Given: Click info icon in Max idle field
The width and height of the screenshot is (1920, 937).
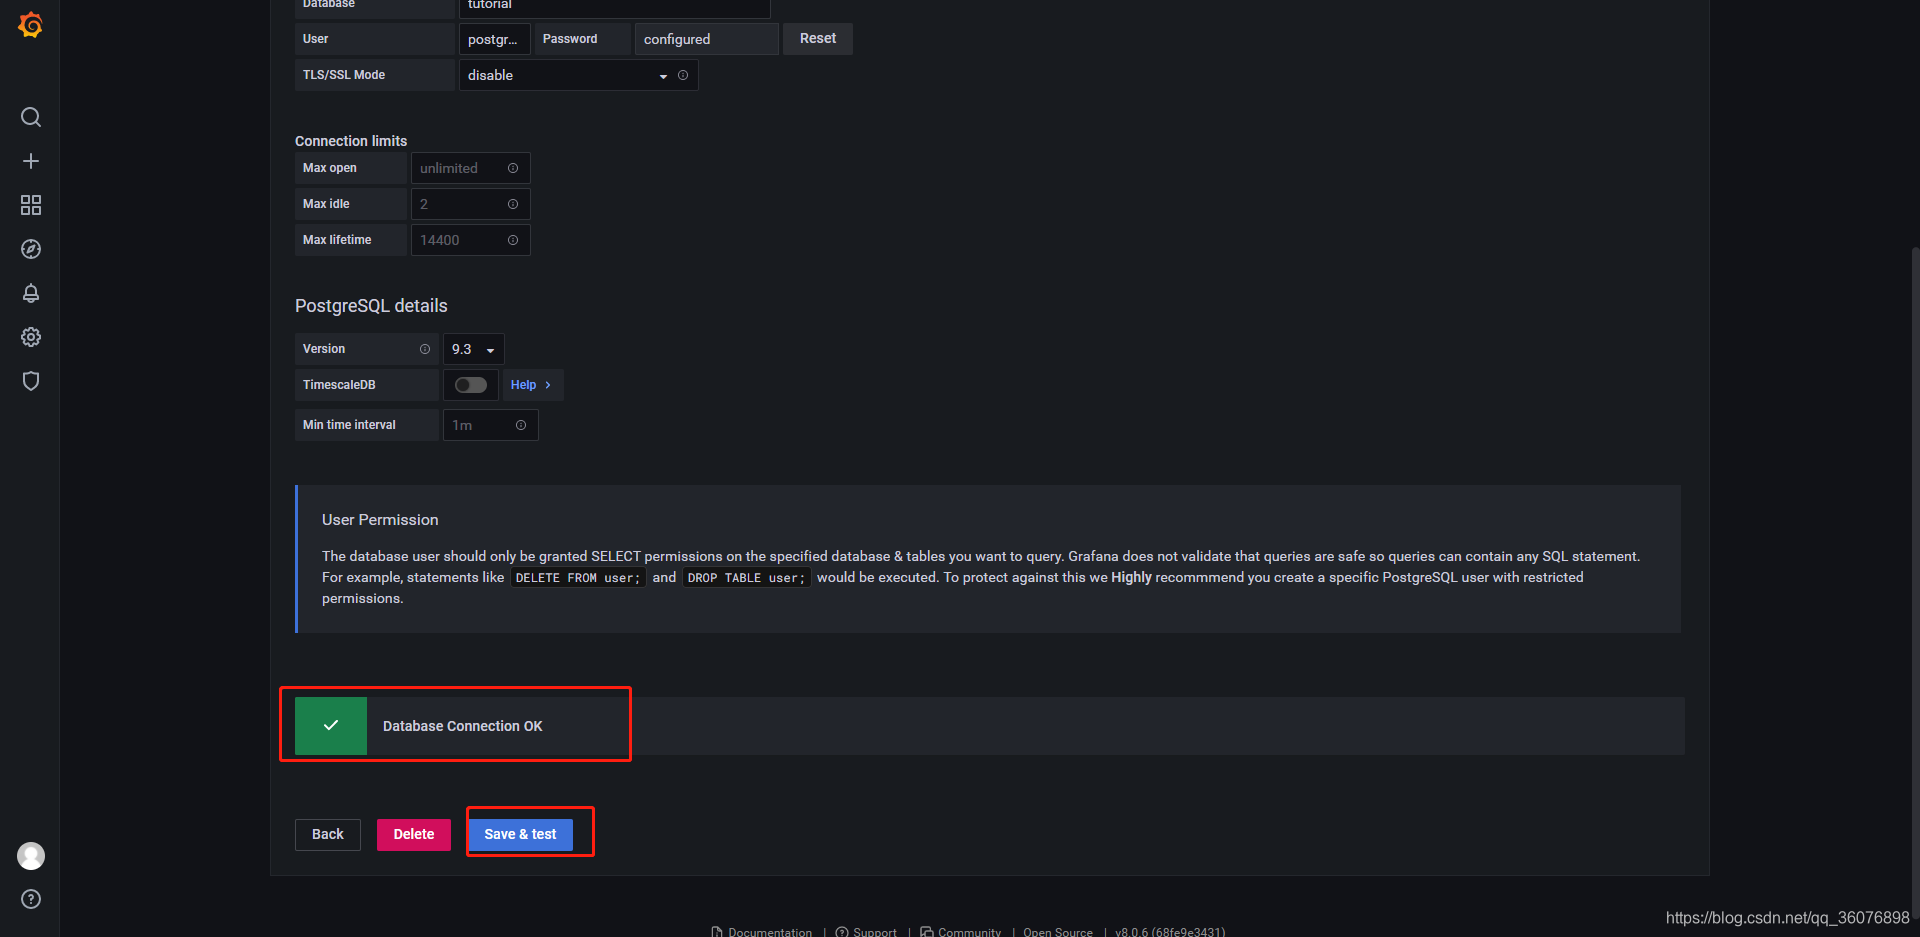Looking at the screenshot, I should [513, 204].
